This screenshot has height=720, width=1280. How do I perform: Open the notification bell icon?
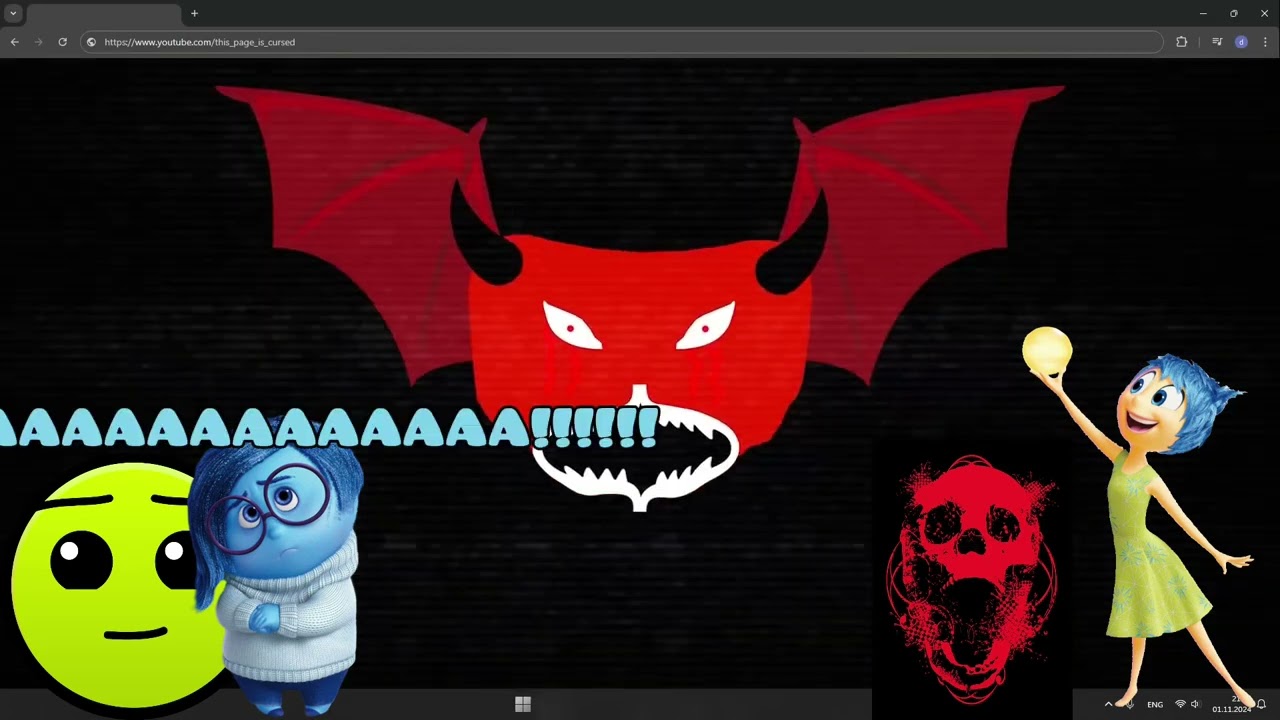pyautogui.click(x=1261, y=704)
